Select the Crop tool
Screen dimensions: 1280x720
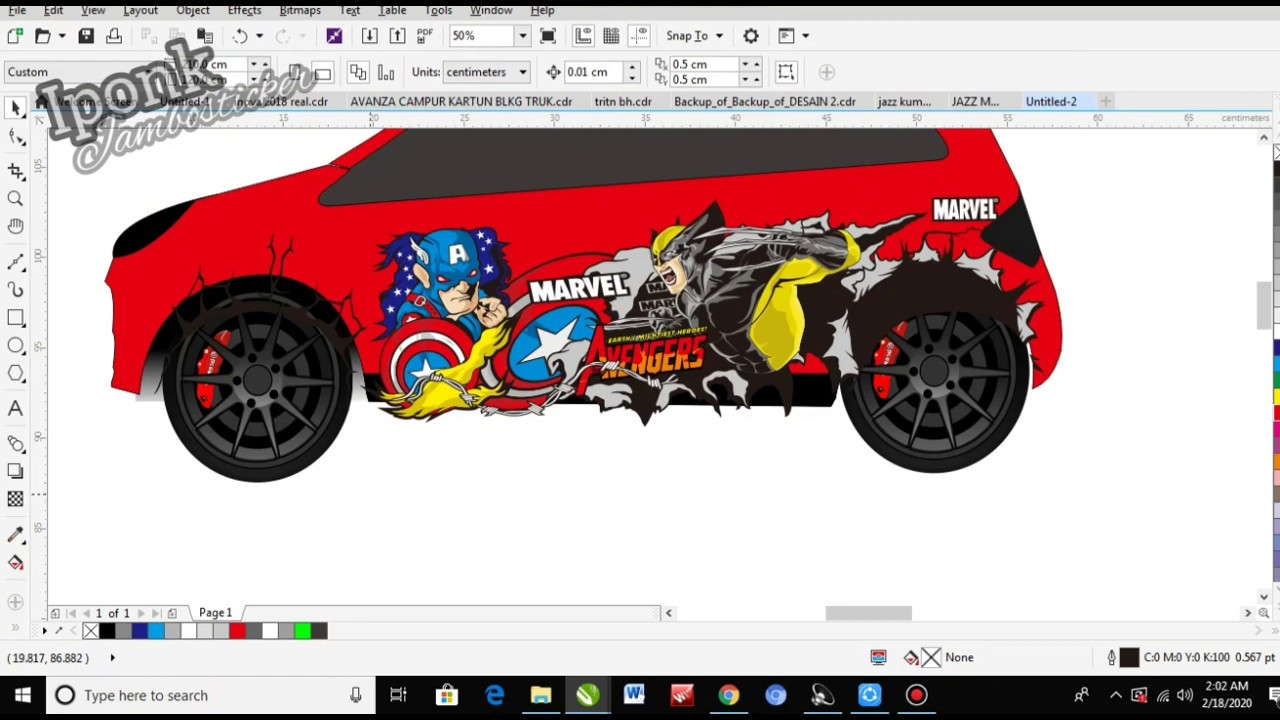15,171
